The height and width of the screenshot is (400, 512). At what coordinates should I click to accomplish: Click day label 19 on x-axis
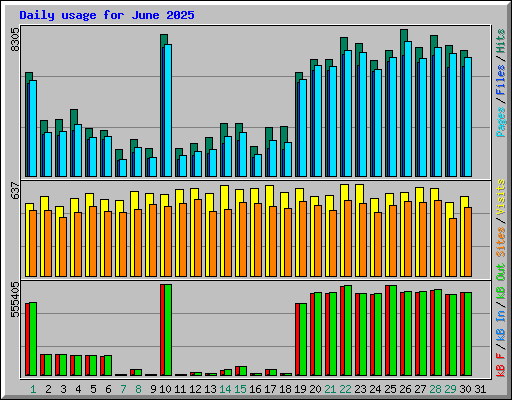pos(300,389)
